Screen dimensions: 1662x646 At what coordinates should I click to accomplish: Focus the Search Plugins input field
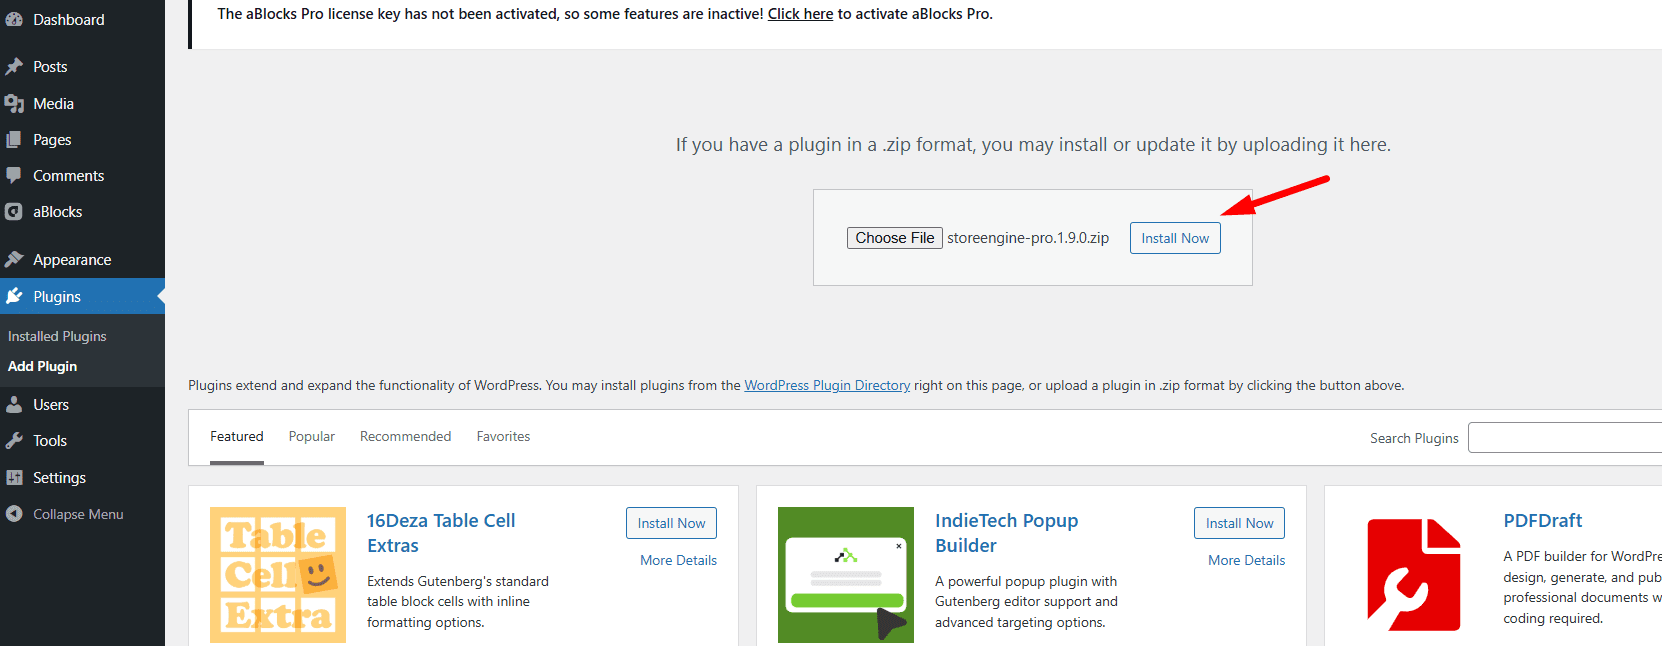1565,438
